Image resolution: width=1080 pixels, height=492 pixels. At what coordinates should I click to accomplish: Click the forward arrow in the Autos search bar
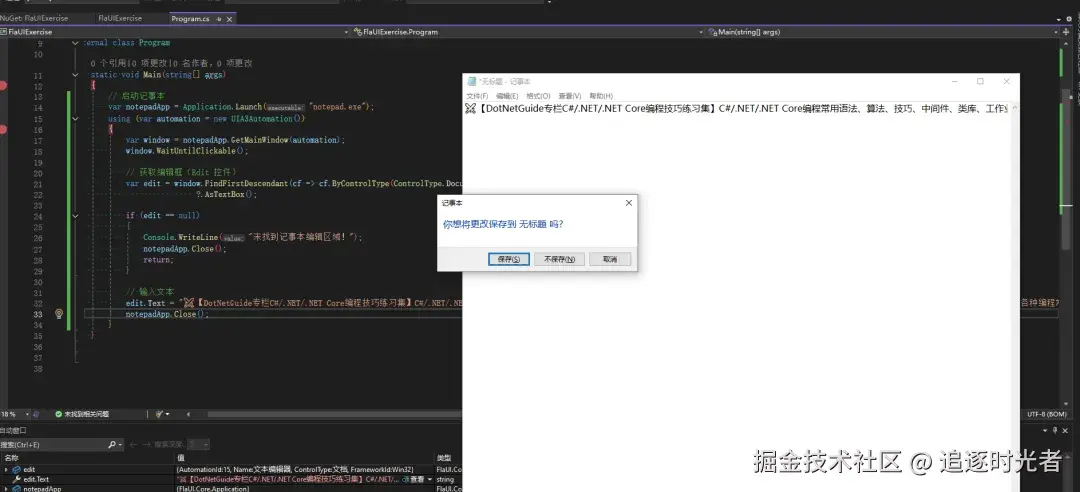click(x=145, y=445)
